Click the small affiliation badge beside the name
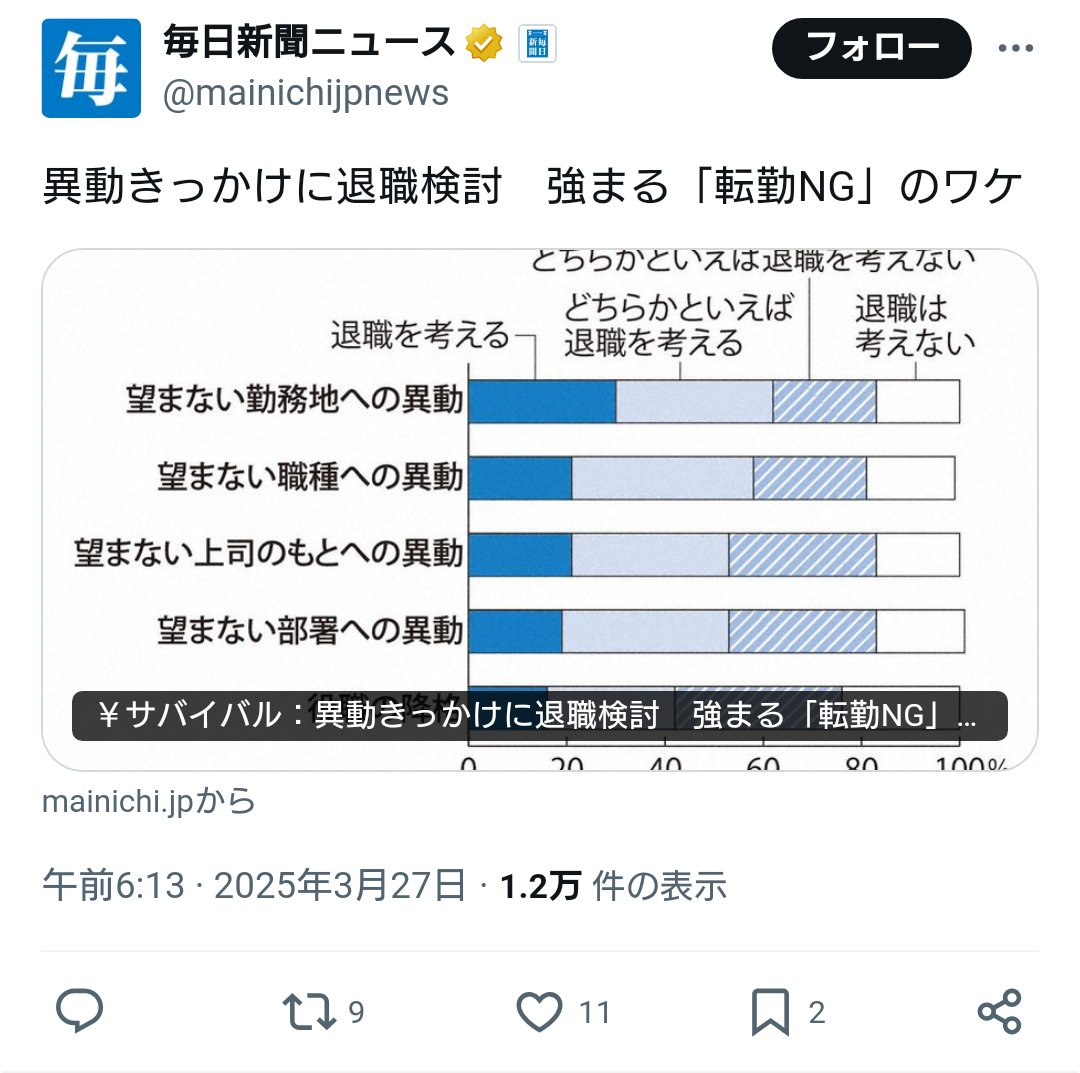Image resolution: width=1080 pixels, height=1073 pixels. [537, 44]
